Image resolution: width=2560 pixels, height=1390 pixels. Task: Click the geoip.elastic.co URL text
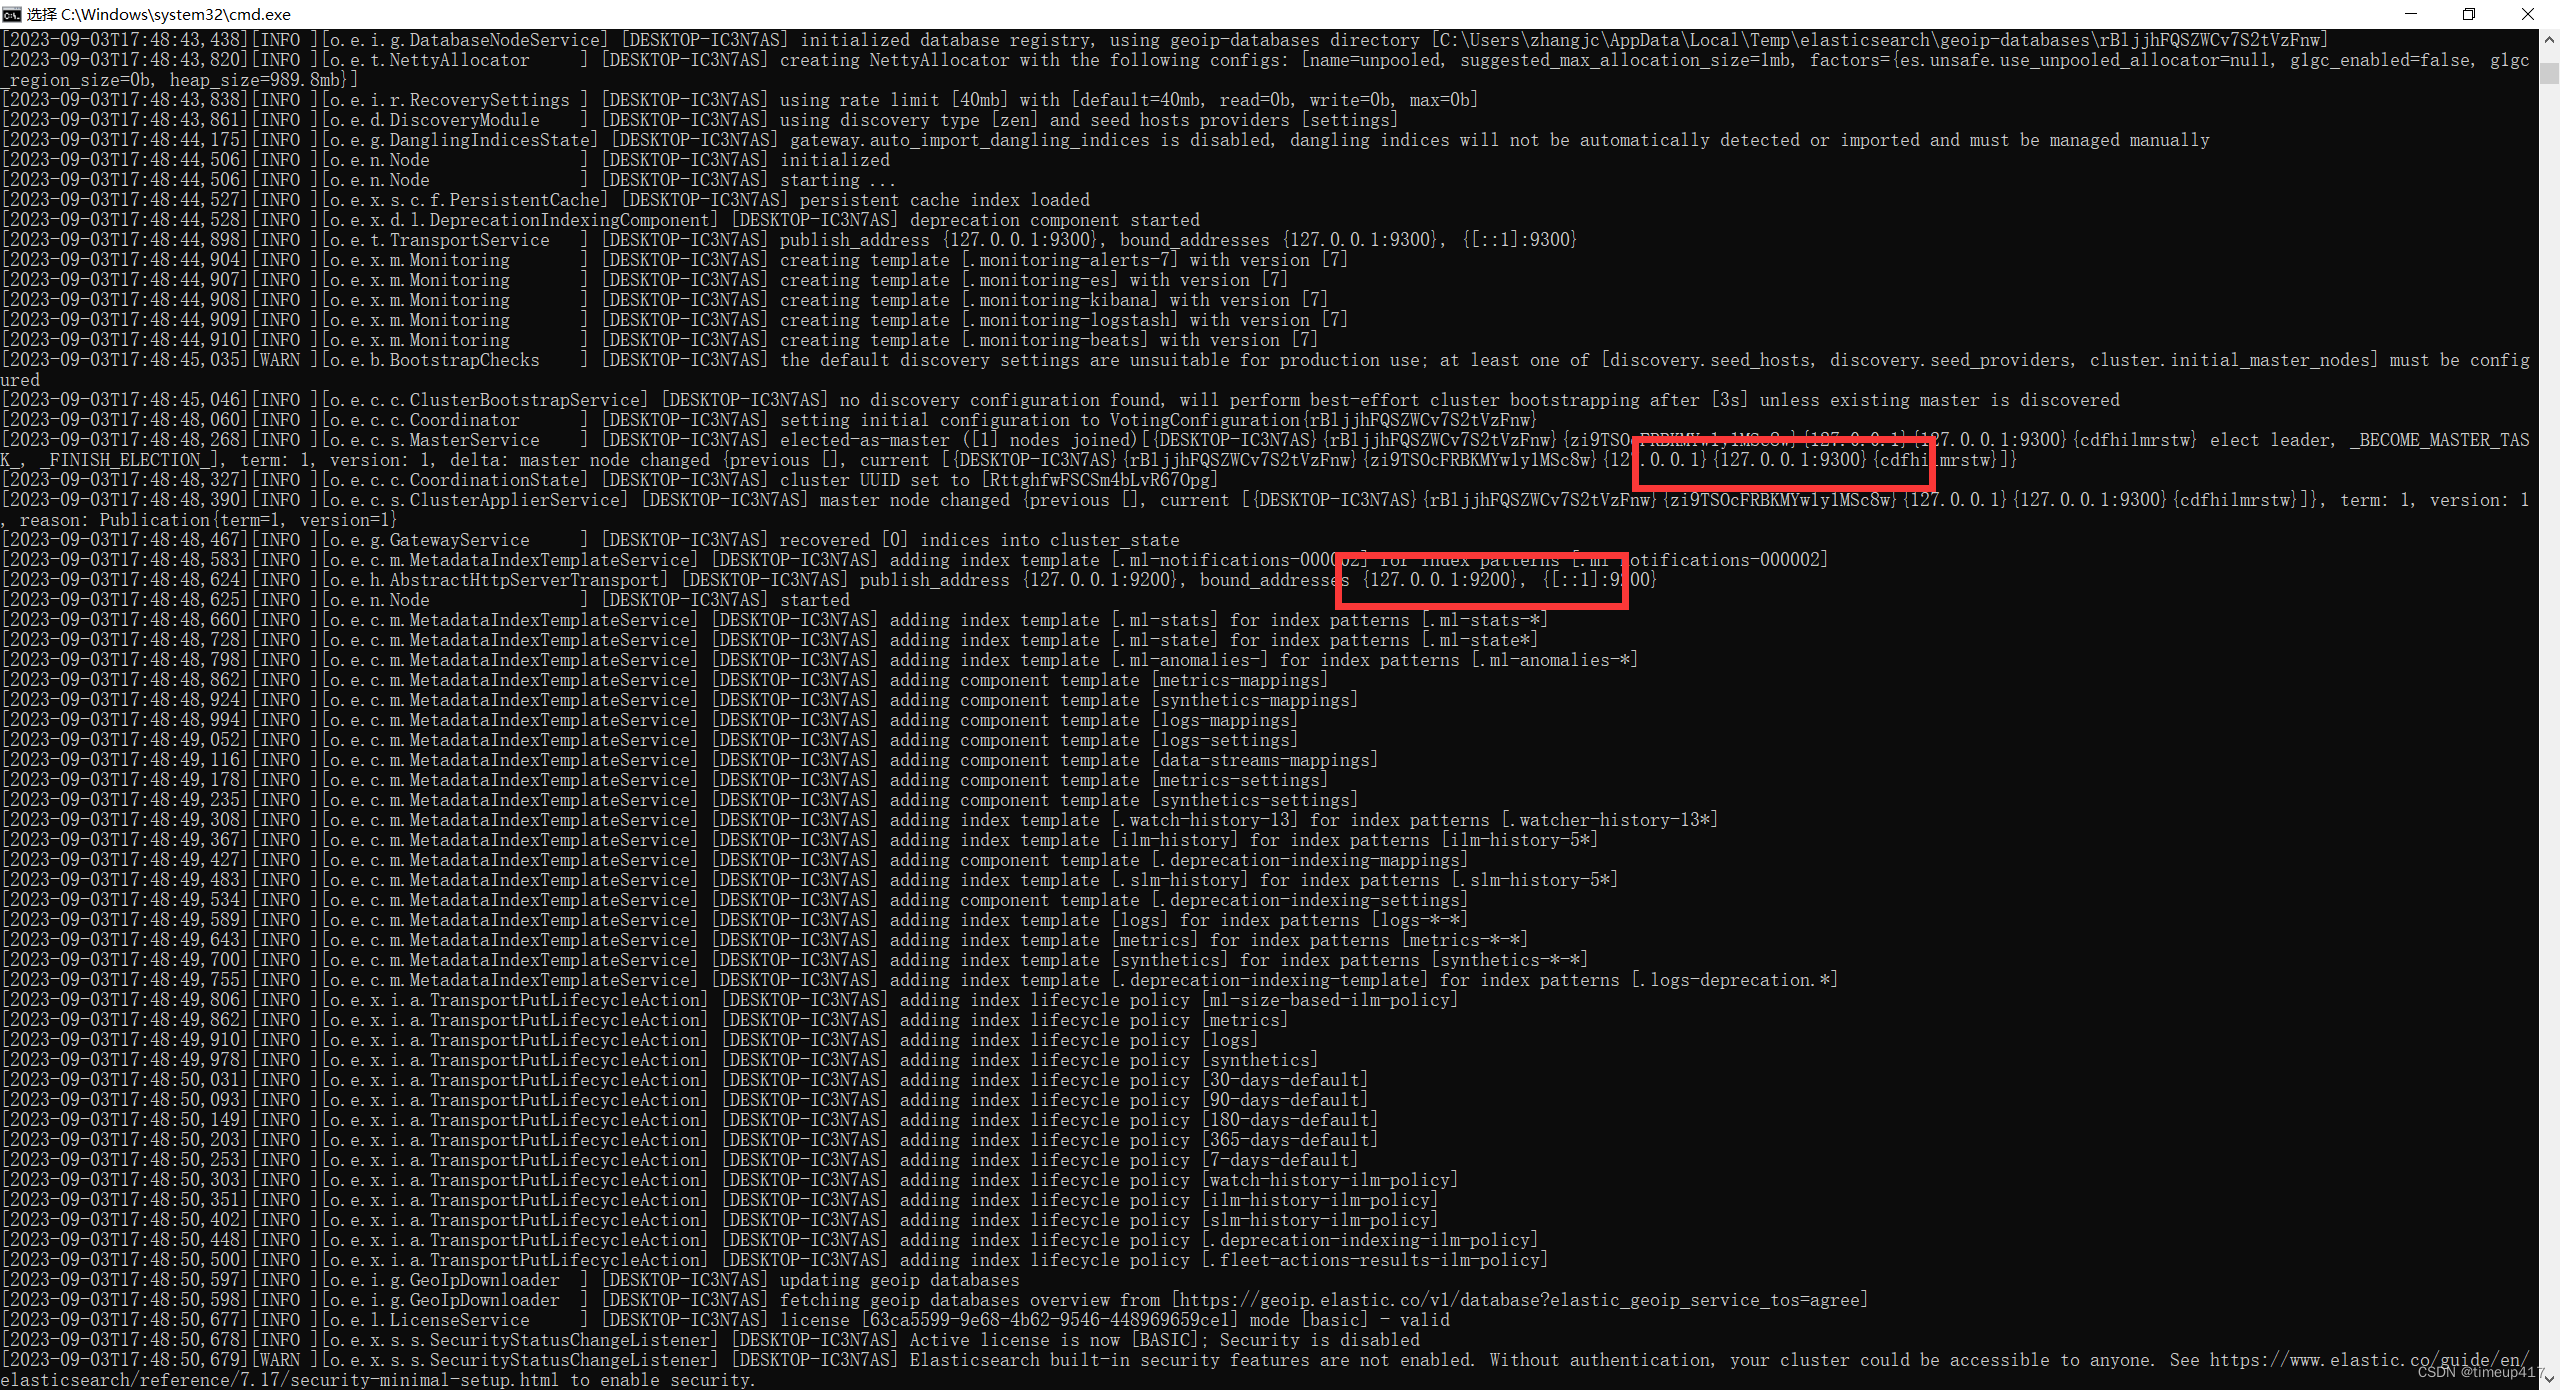tap(1520, 1300)
